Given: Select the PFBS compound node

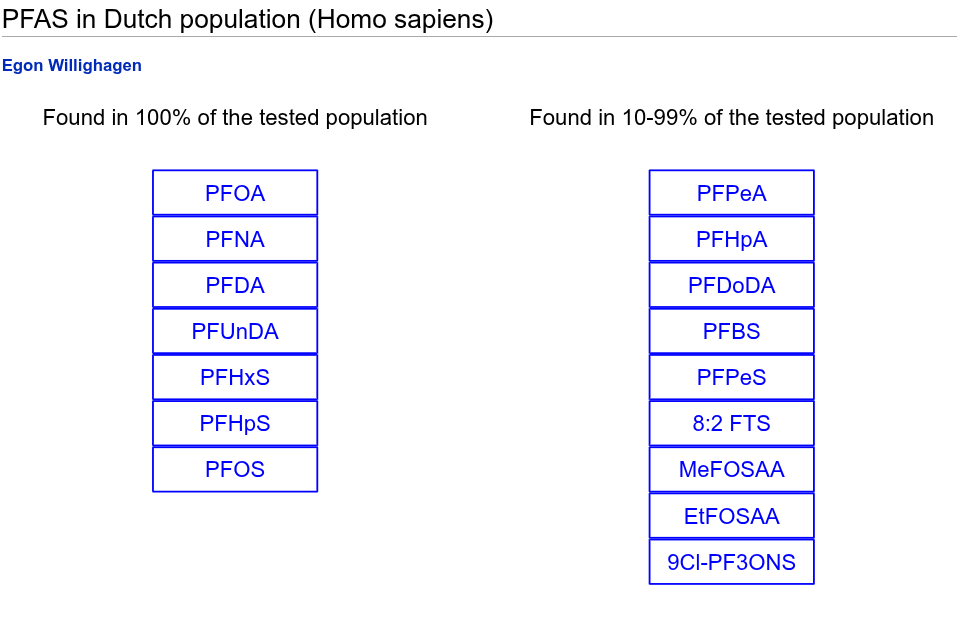Looking at the screenshot, I should click(x=731, y=331).
